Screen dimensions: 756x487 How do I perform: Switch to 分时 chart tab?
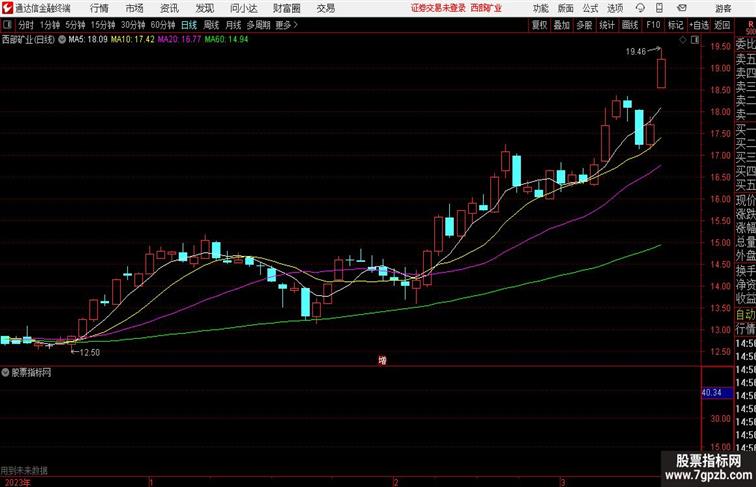coord(26,25)
